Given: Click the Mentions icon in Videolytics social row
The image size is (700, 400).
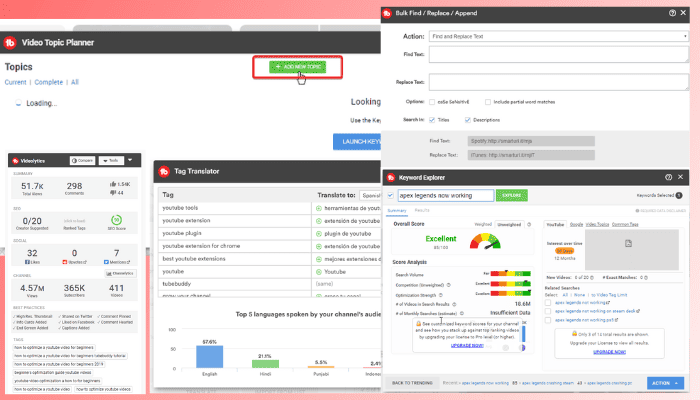Looking at the screenshot, I should tap(106, 262).
